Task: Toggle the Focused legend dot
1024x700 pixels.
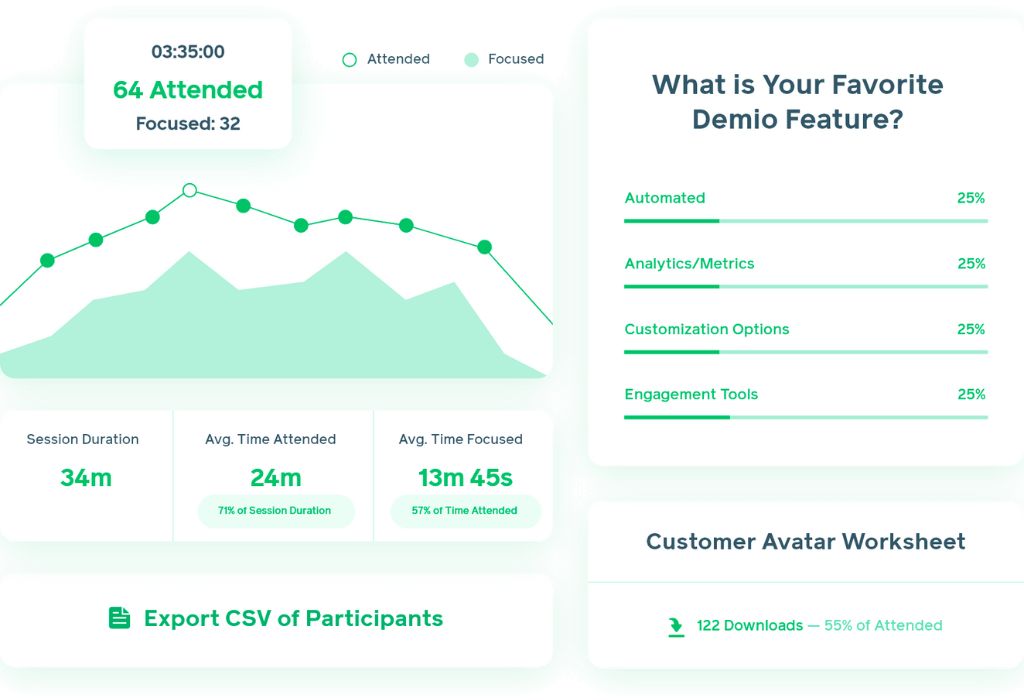Action: 471,60
